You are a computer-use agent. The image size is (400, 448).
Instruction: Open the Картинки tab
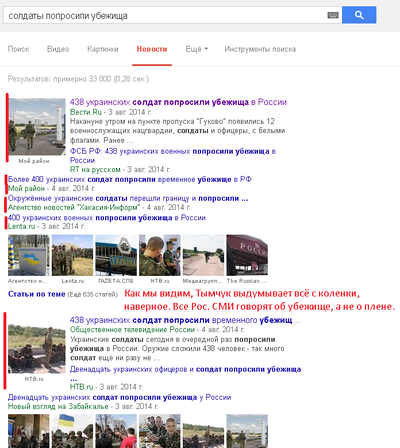(103, 49)
